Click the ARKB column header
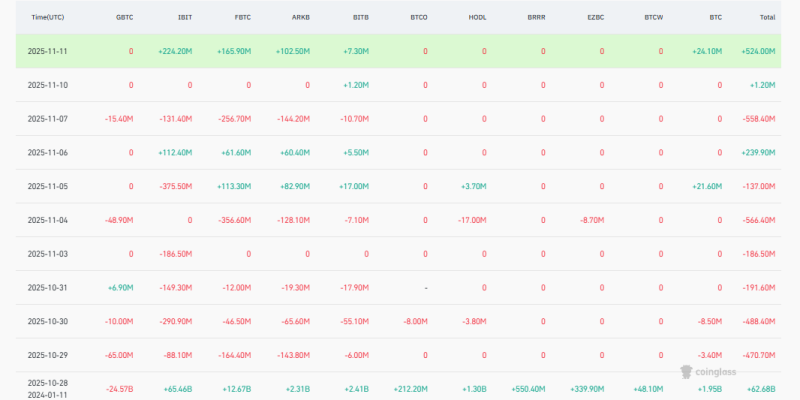 pos(301,18)
